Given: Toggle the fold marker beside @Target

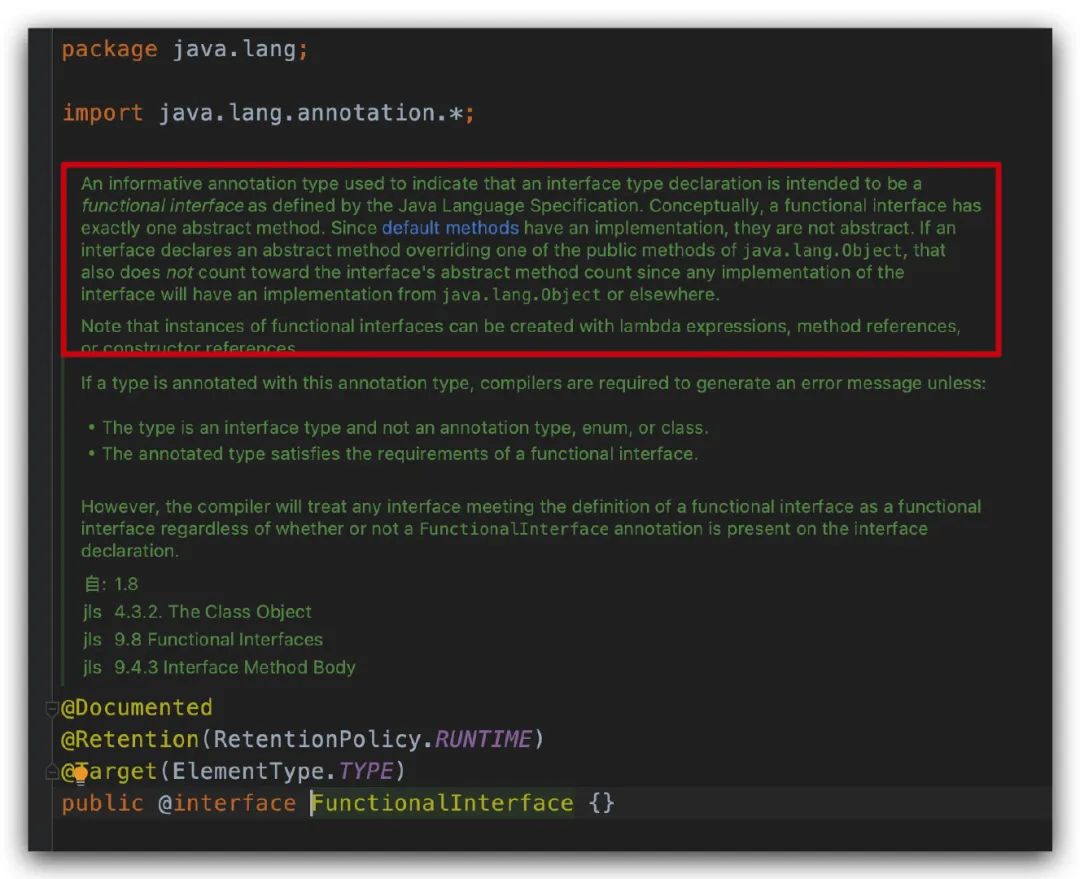Looking at the screenshot, I should [51, 772].
